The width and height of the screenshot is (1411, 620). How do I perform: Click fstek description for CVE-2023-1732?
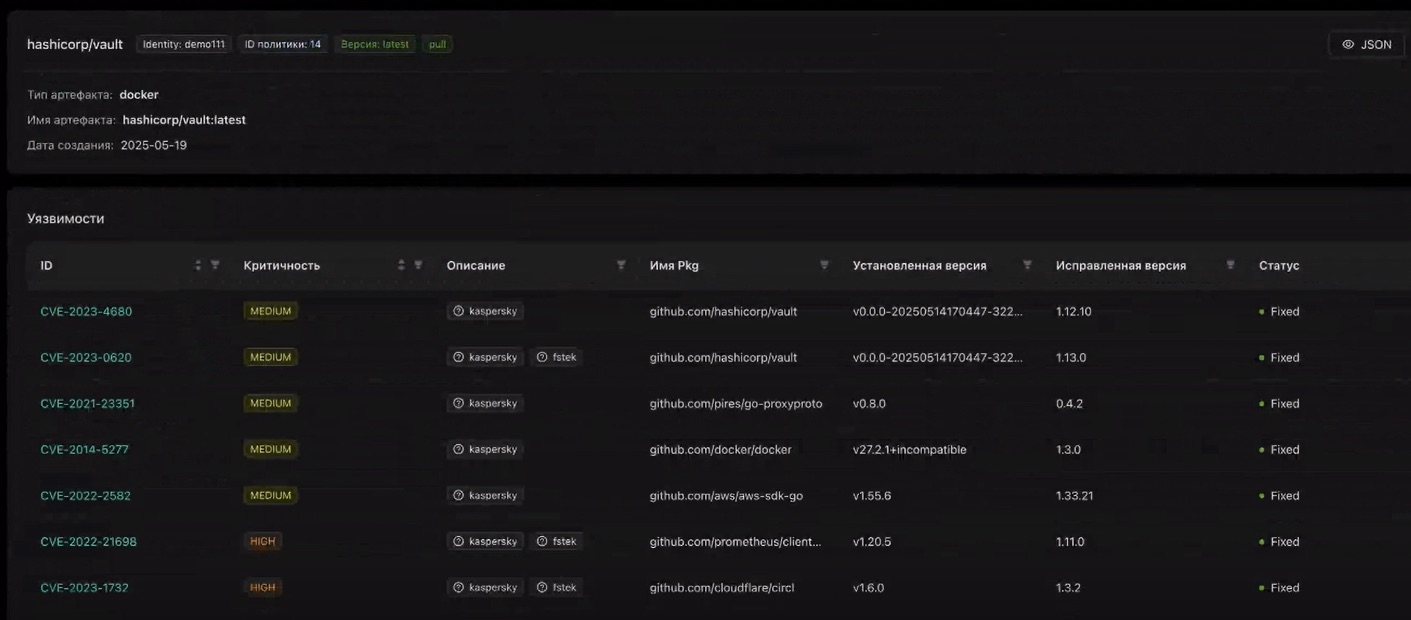click(x=556, y=587)
